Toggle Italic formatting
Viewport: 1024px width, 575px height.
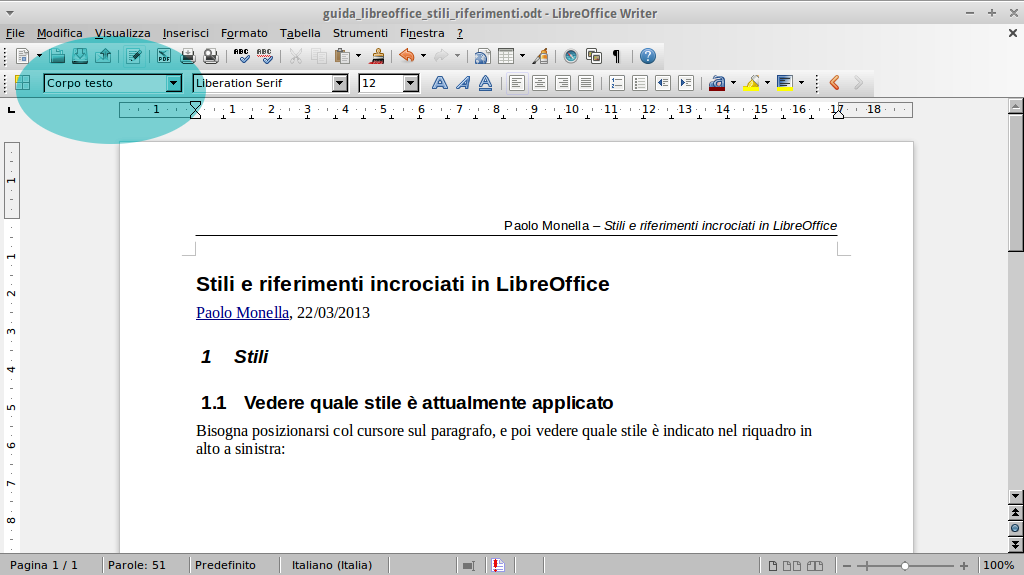point(463,83)
